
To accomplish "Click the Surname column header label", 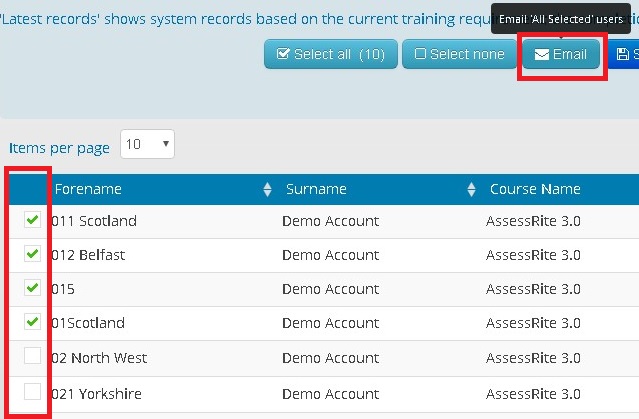I will pos(316,189).
